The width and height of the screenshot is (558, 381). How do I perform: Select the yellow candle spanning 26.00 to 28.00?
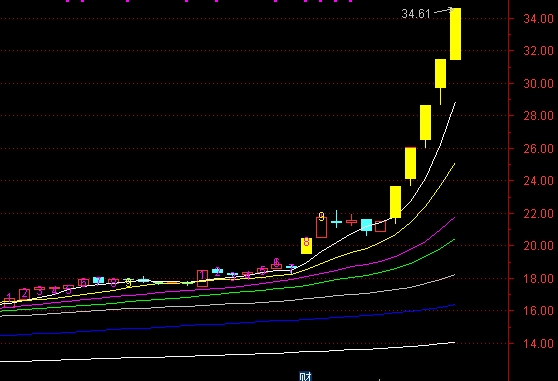tap(426, 122)
